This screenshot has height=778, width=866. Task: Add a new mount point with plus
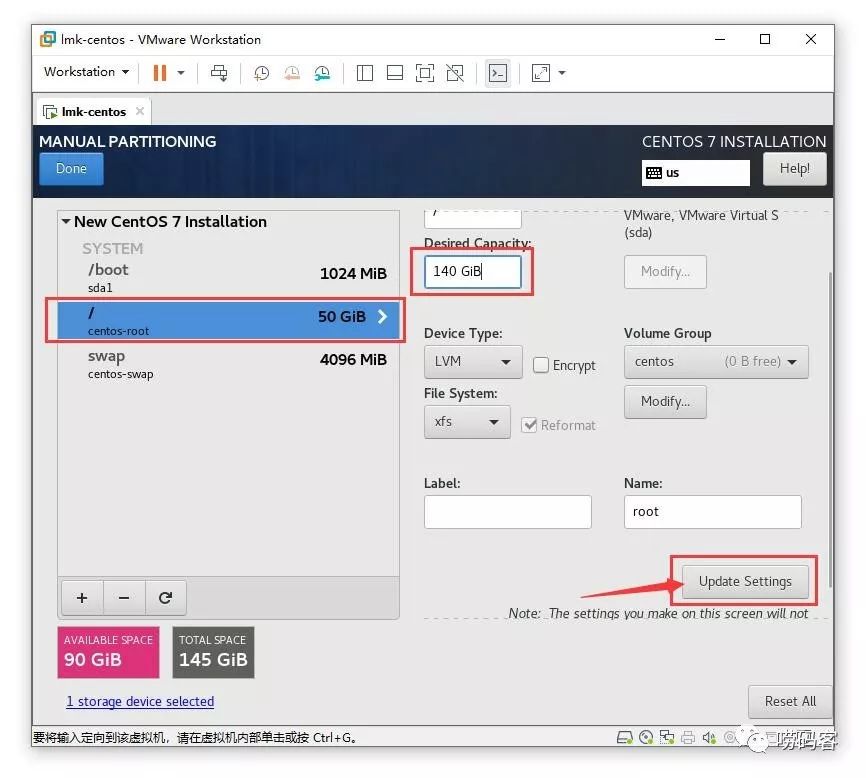tap(82, 597)
